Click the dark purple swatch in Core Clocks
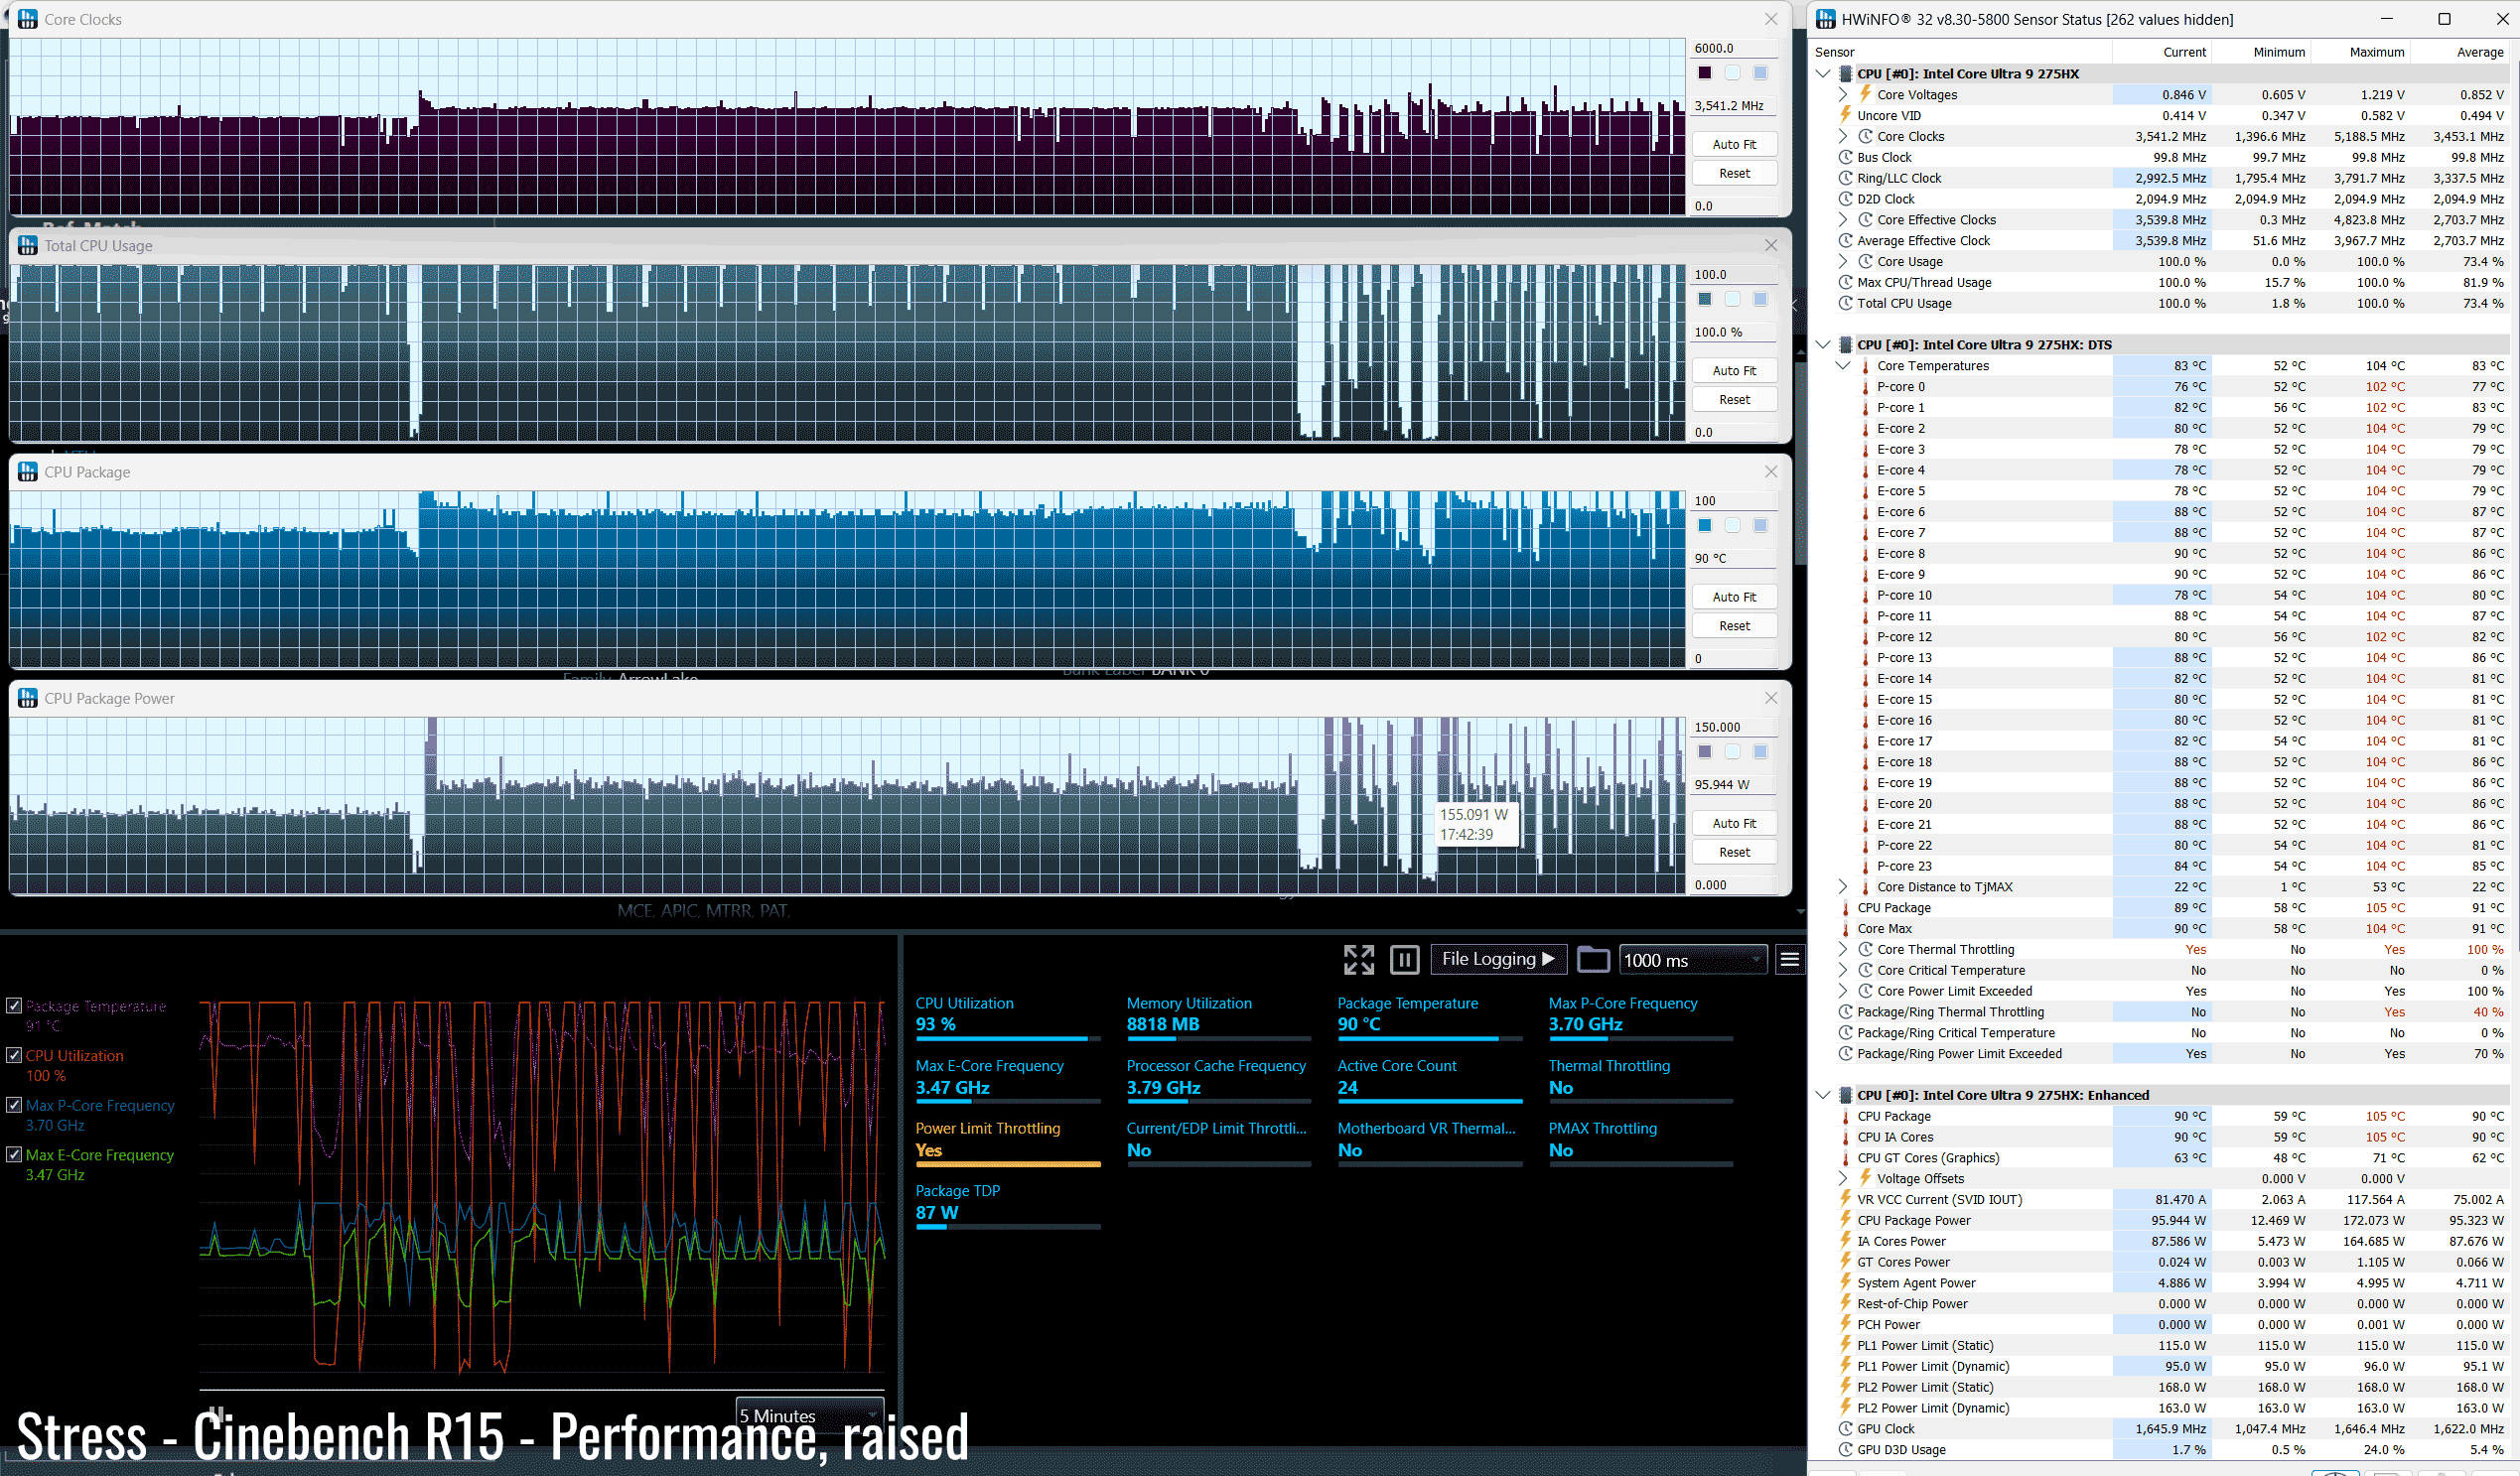Viewport: 2520px width, 1476px height. tap(1705, 72)
